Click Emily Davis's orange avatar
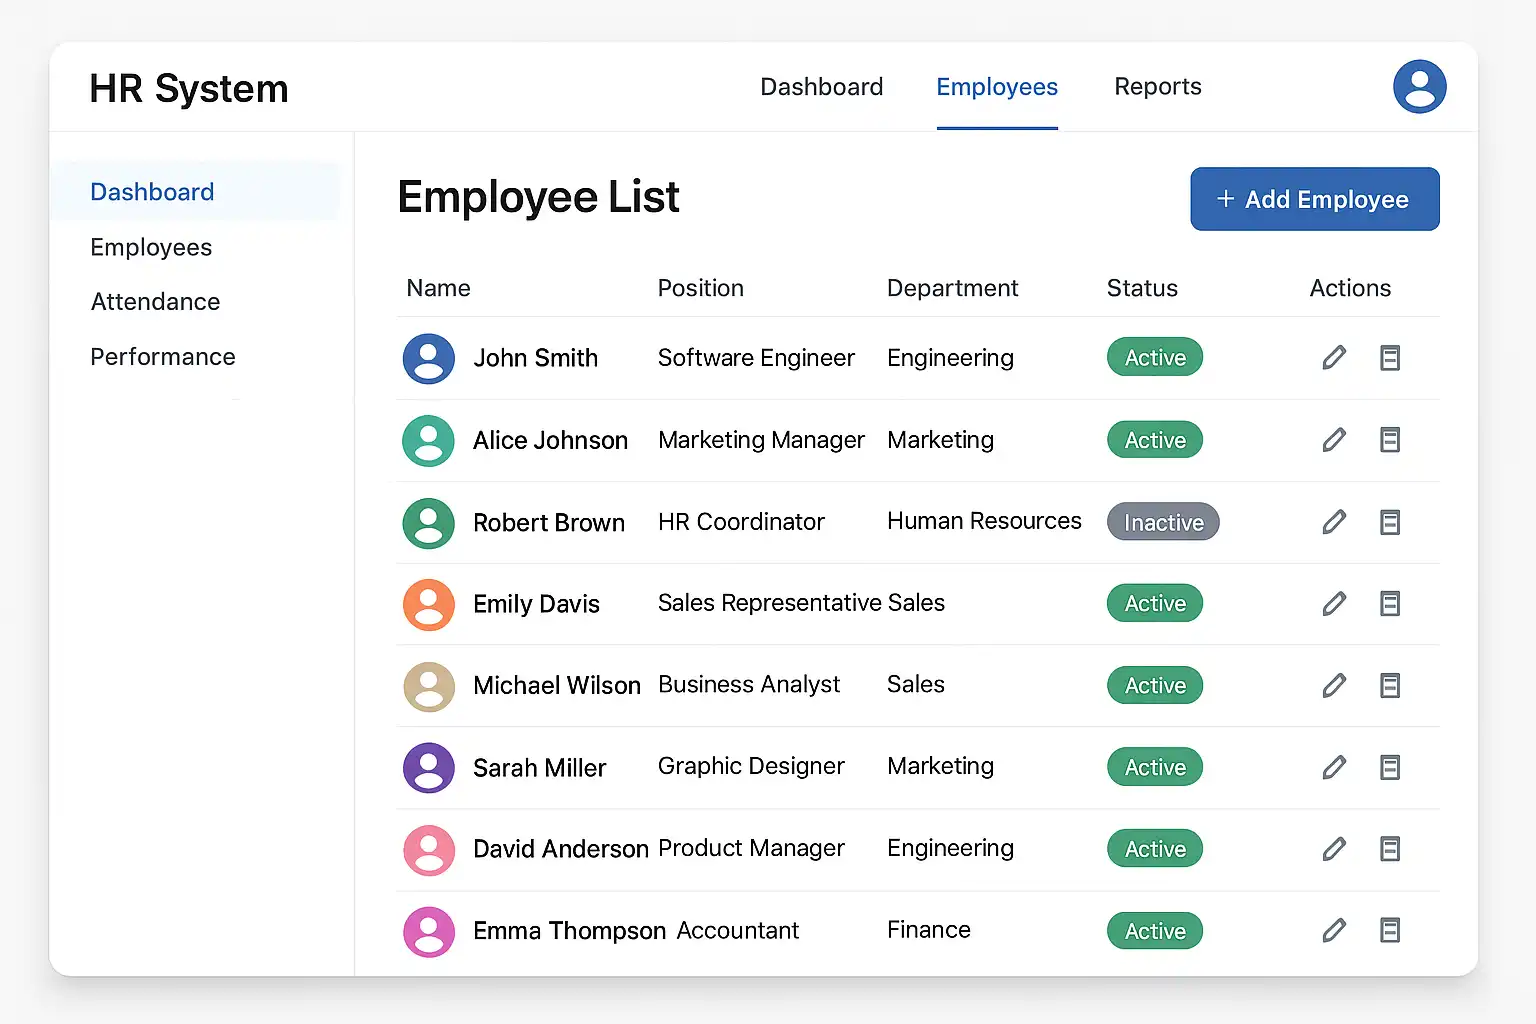Image resolution: width=1536 pixels, height=1024 pixels. pyautogui.click(x=428, y=605)
